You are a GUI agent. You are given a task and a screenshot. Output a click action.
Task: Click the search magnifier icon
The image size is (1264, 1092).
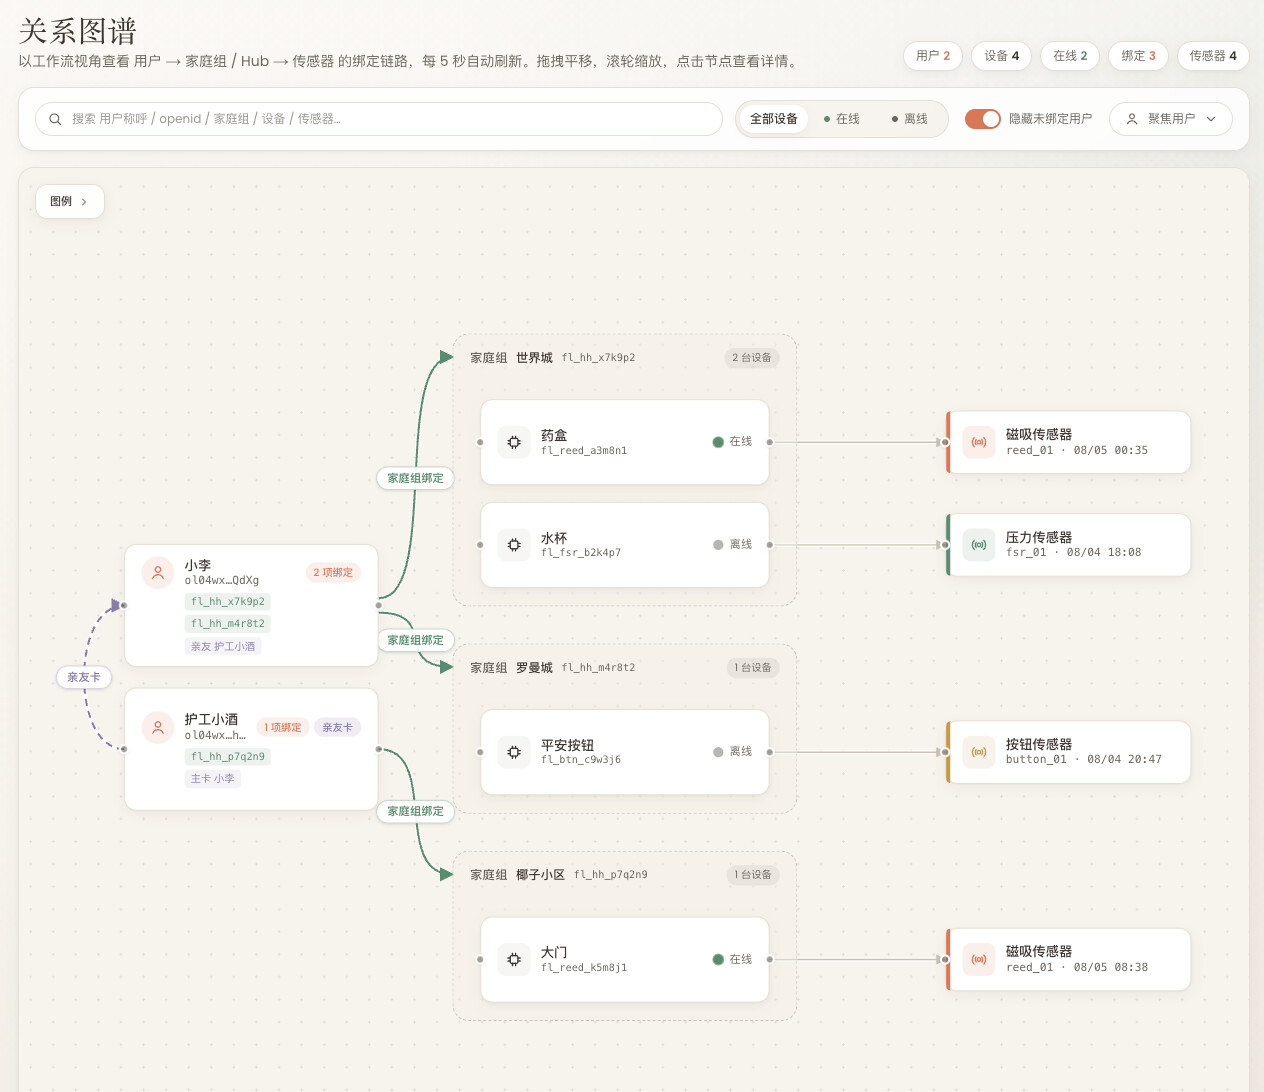(x=55, y=119)
